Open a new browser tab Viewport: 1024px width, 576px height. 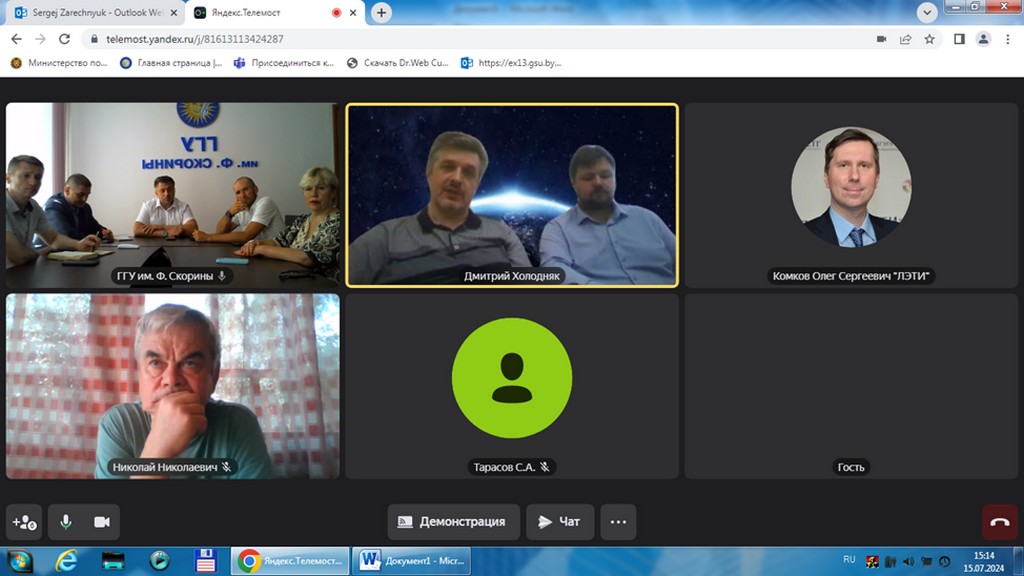tap(381, 13)
